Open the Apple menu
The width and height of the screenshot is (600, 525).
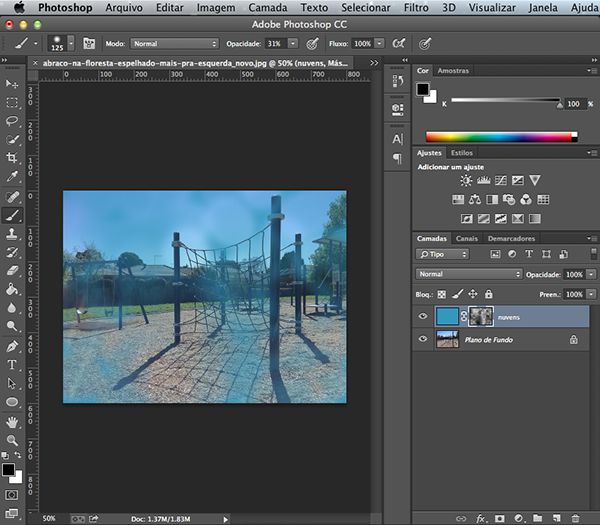point(19,7)
